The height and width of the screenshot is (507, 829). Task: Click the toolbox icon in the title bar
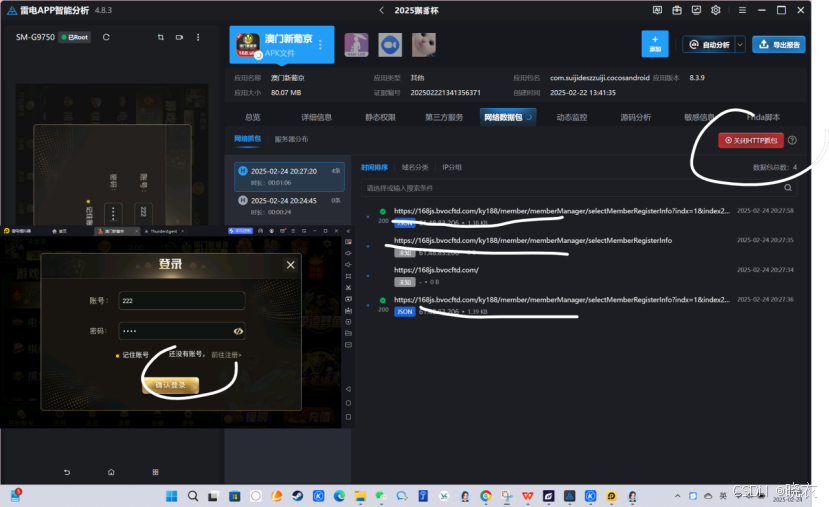pos(677,10)
